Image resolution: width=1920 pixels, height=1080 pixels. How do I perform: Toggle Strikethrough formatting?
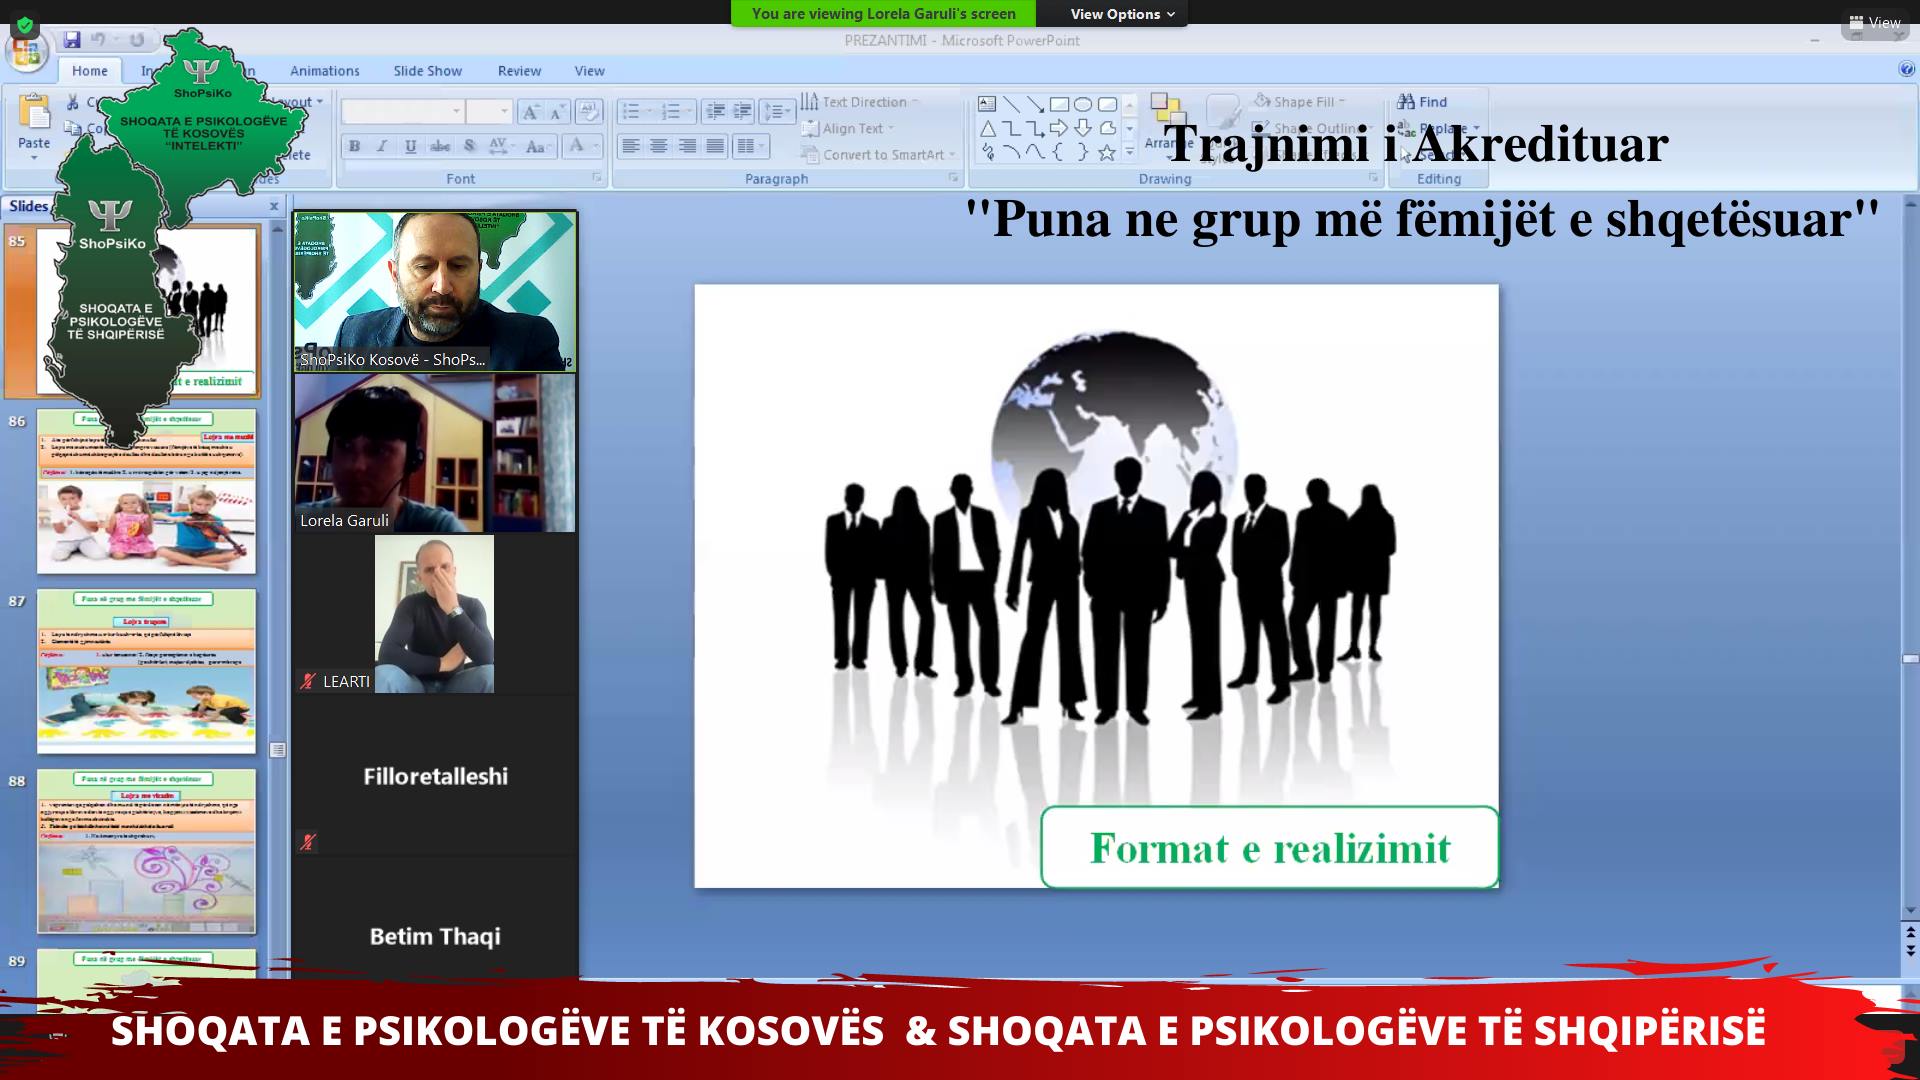(440, 146)
